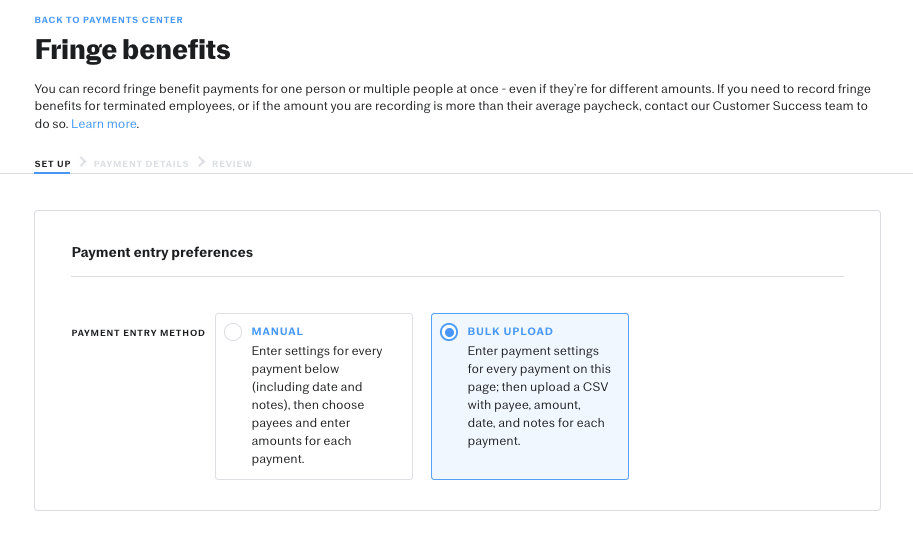Screen dimensions: 913x535
Task: Click Bulk Upload text mentioning CSV
Action: (x=537, y=387)
